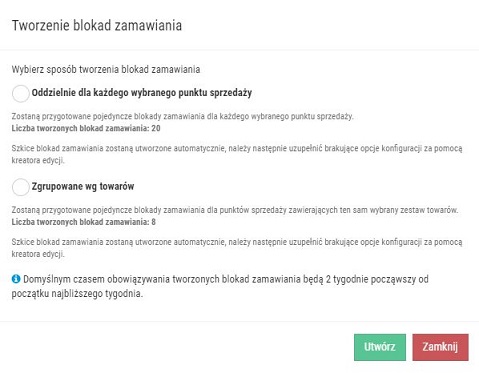The width and height of the screenshot is (479, 373).
Task: Select the Zgrupowane wg towarów radio button
Action: coord(21,187)
